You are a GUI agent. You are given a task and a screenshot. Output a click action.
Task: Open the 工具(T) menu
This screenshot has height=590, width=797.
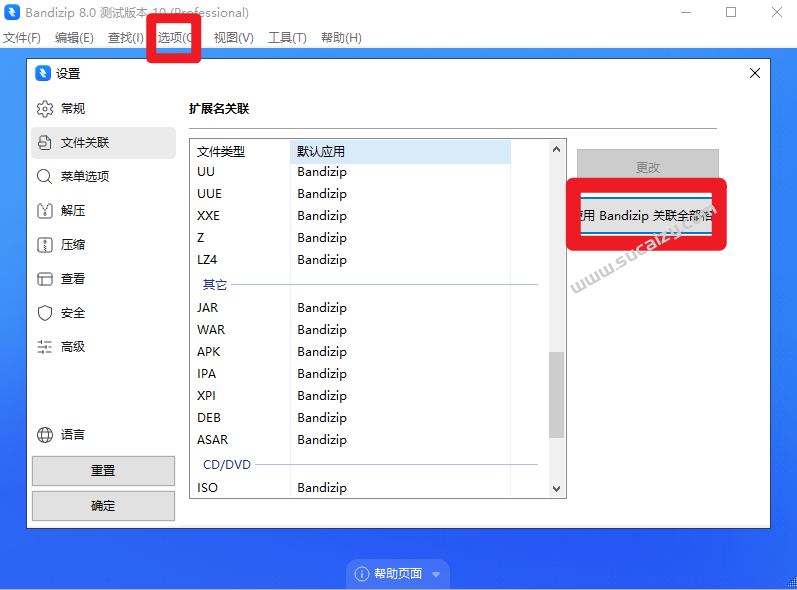pyautogui.click(x=287, y=38)
